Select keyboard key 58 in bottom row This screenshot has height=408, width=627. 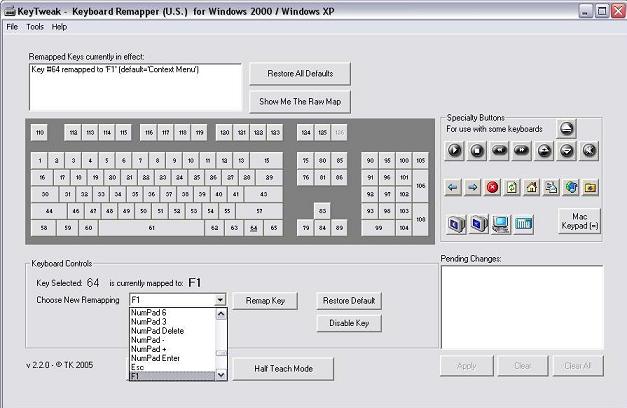pyautogui.click(x=44, y=228)
